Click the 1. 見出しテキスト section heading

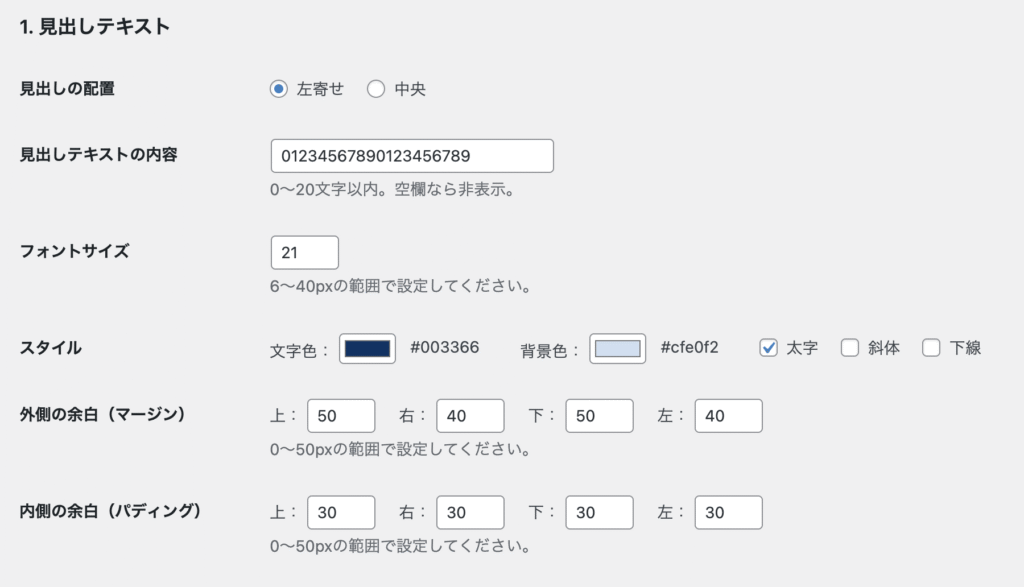95,27
